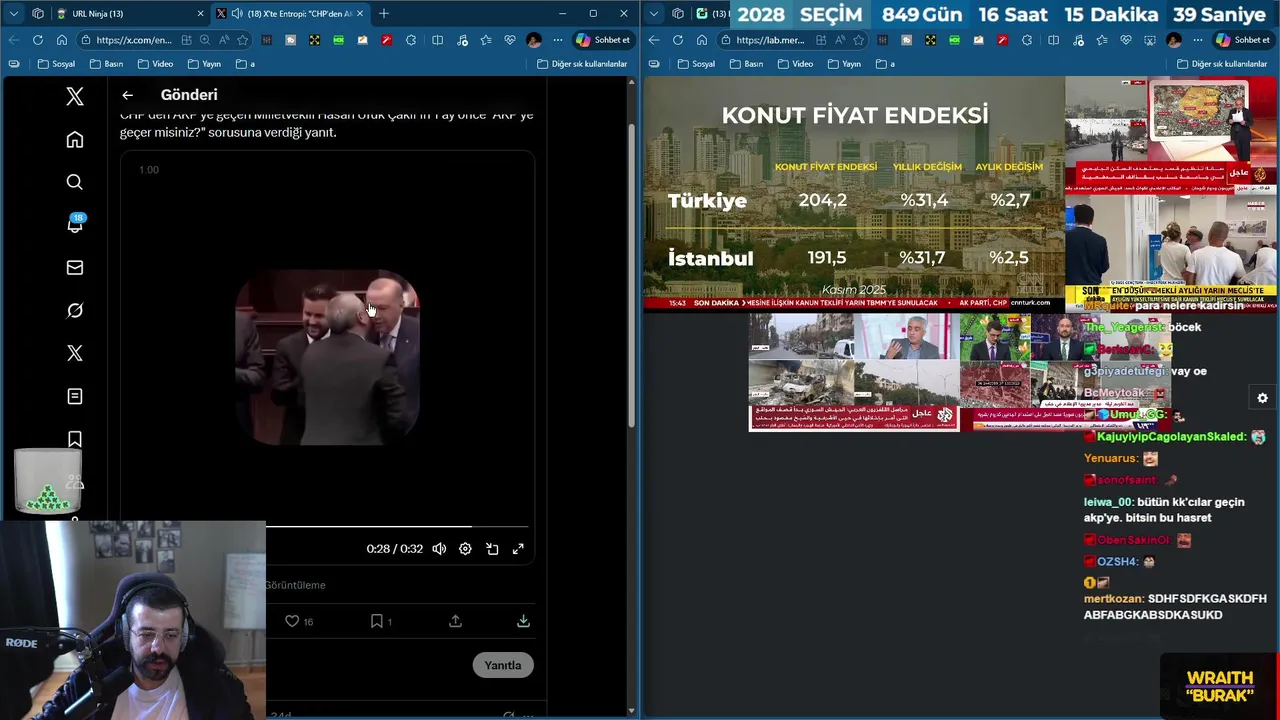Viewport: 1280px width, 720px height.
Task: Open Yayın bookmarks folder in left browser
Action: click(204, 64)
